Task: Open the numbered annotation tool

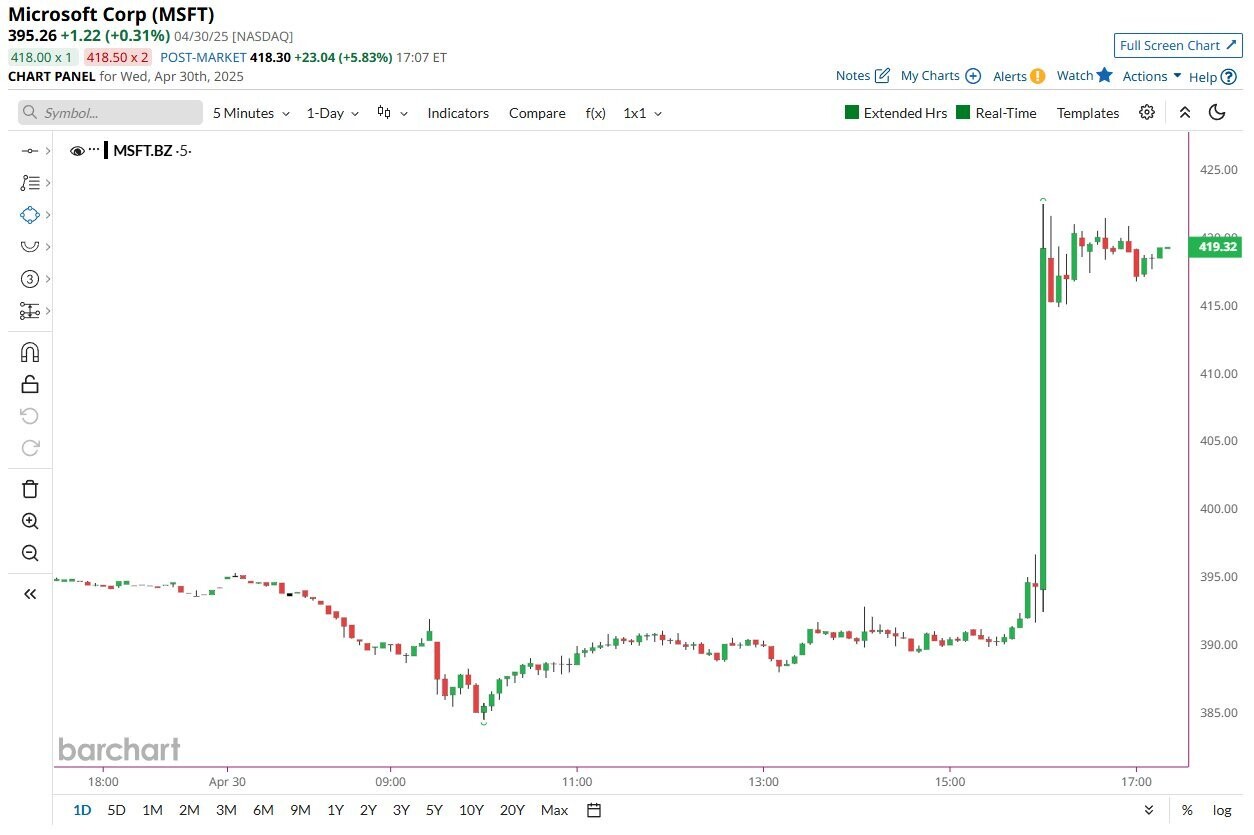Action: (x=29, y=279)
